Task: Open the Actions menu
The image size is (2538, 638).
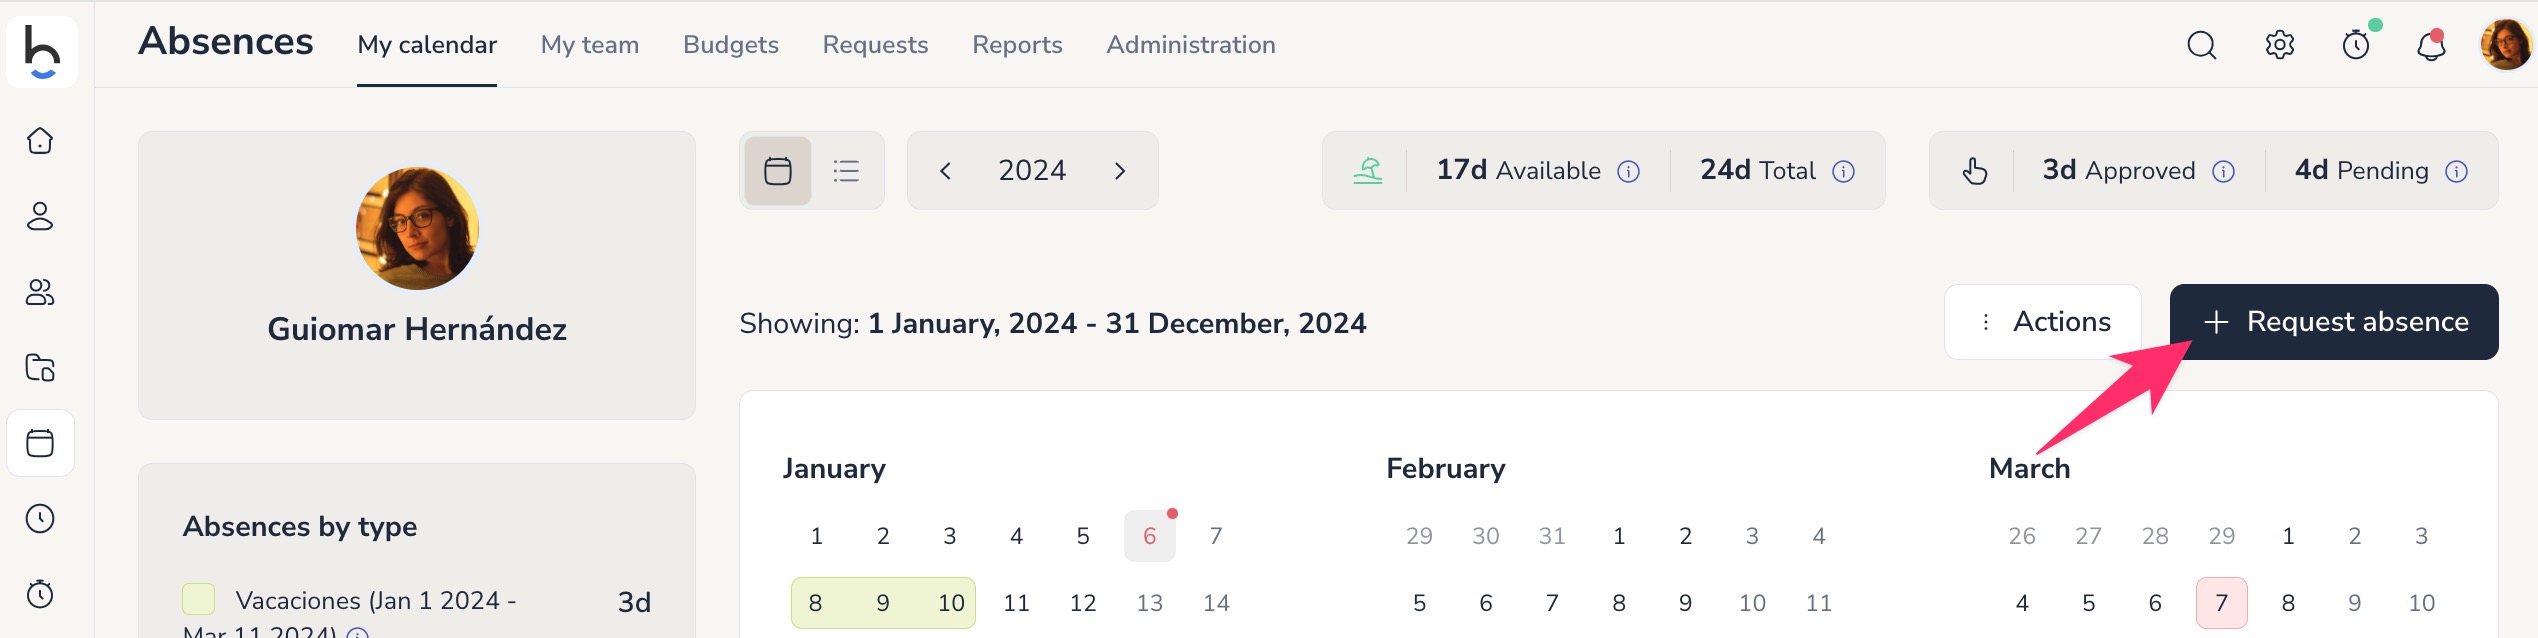Action: coord(2043,322)
